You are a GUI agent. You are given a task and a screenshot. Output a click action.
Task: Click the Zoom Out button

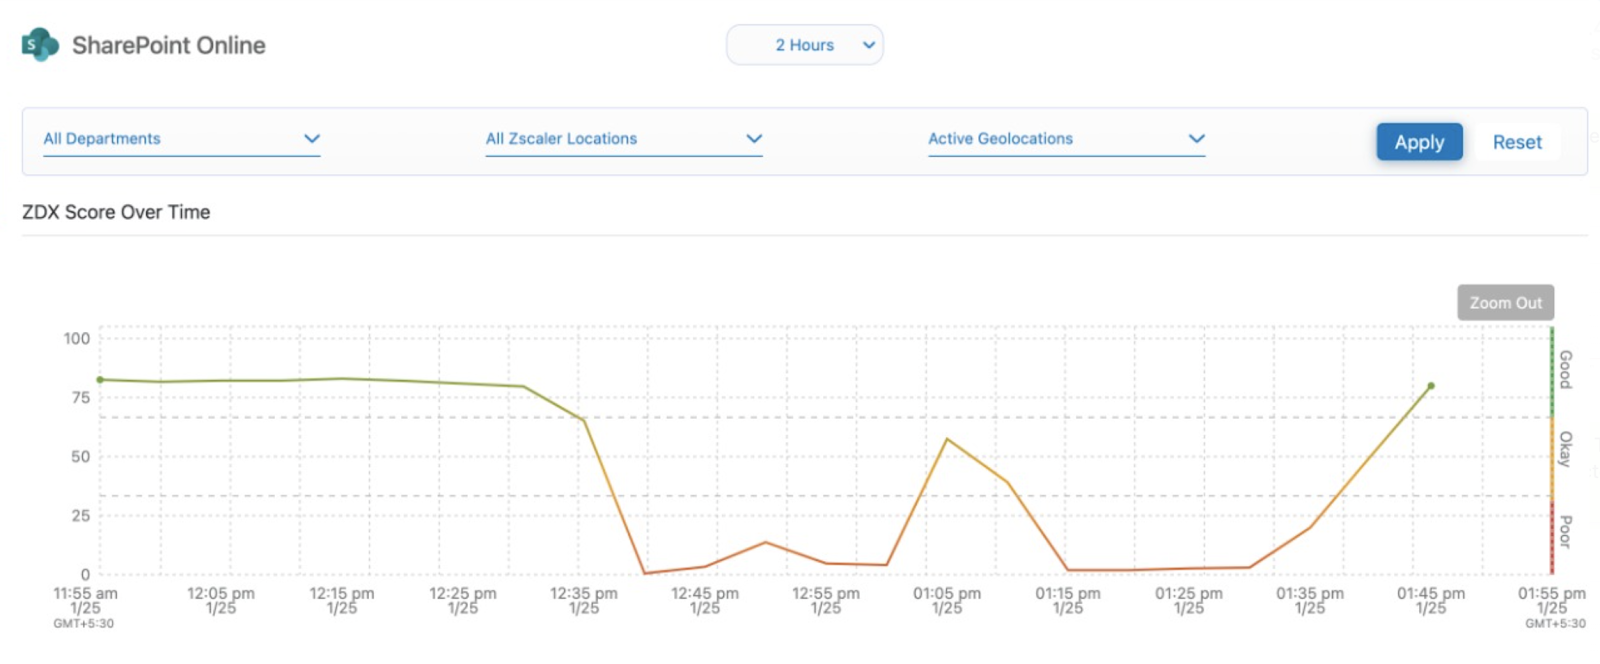pyautogui.click(x=1506, y=303)
